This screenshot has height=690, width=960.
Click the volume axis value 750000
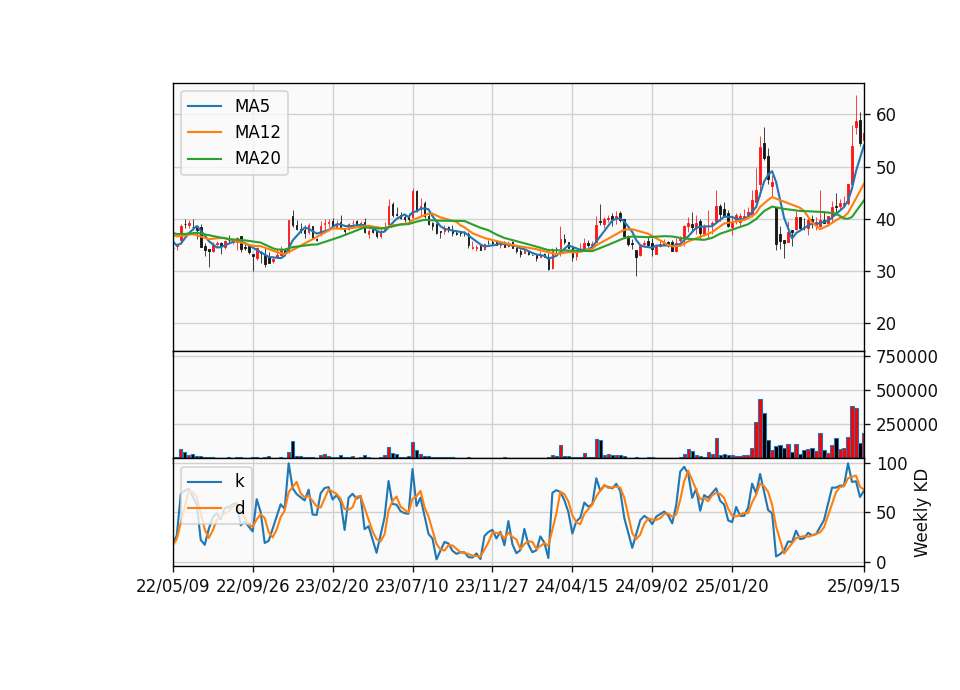(906, 357)
